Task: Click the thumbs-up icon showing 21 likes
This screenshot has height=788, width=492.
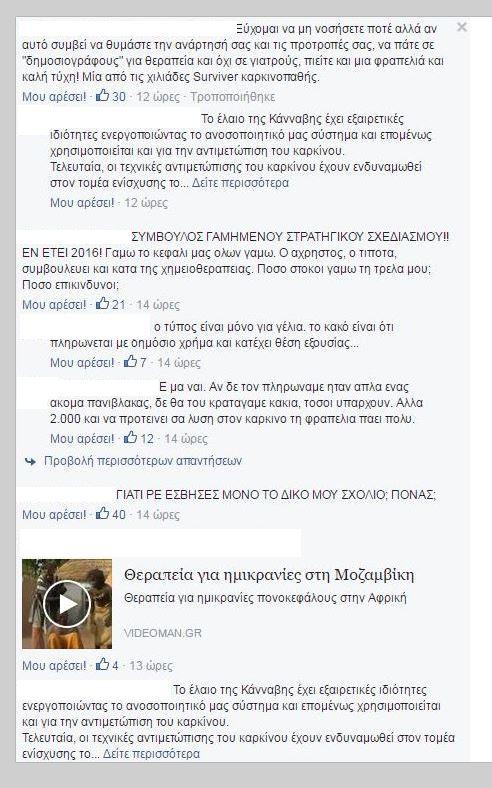Action: click(103, 303)
